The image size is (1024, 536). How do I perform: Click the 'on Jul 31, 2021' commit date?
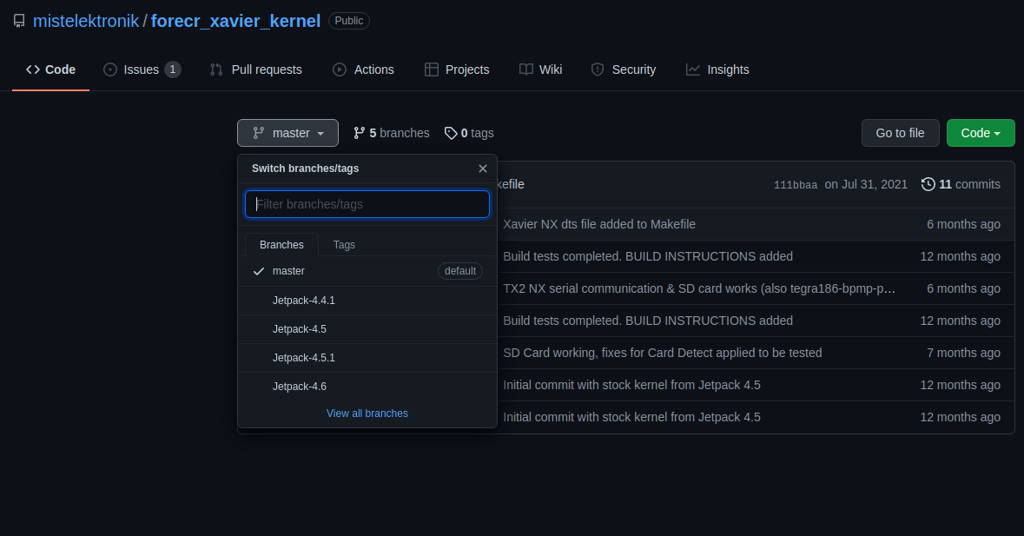865,184
